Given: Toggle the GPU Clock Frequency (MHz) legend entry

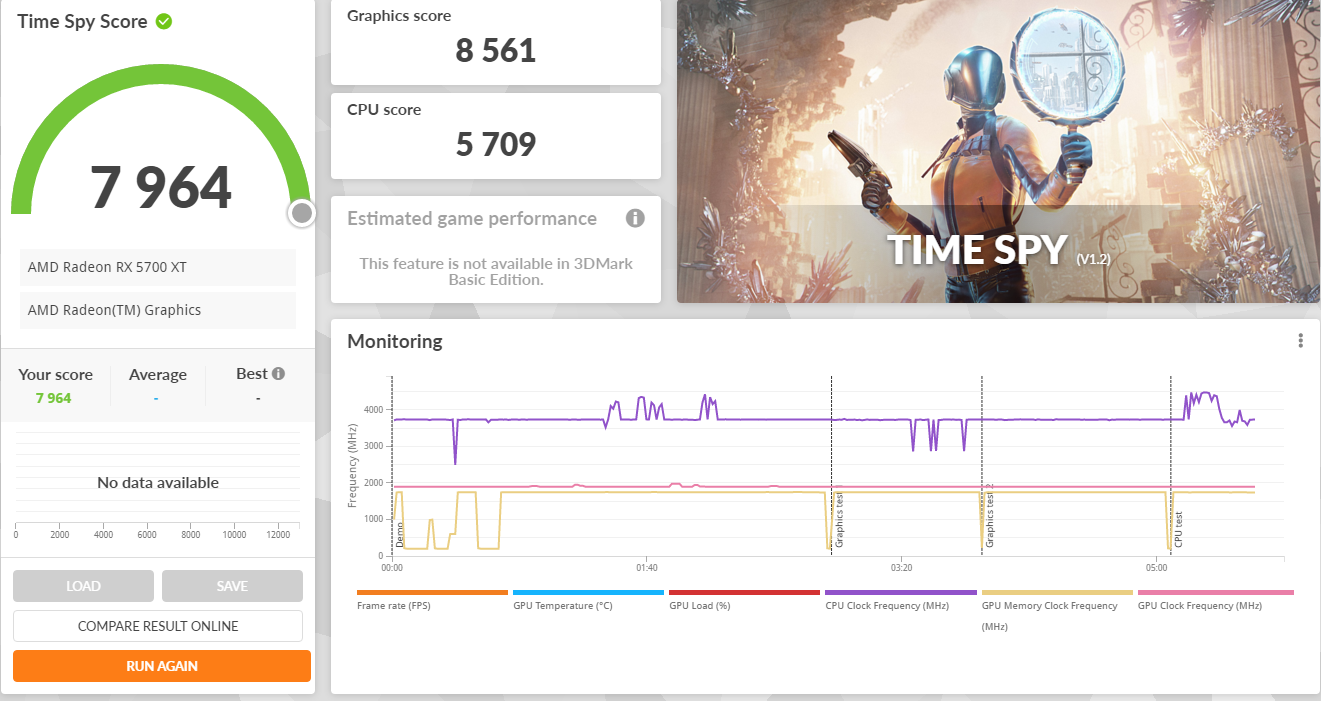Looking at the screenshot, I should pyautogui.click(x=1214, y=600).
